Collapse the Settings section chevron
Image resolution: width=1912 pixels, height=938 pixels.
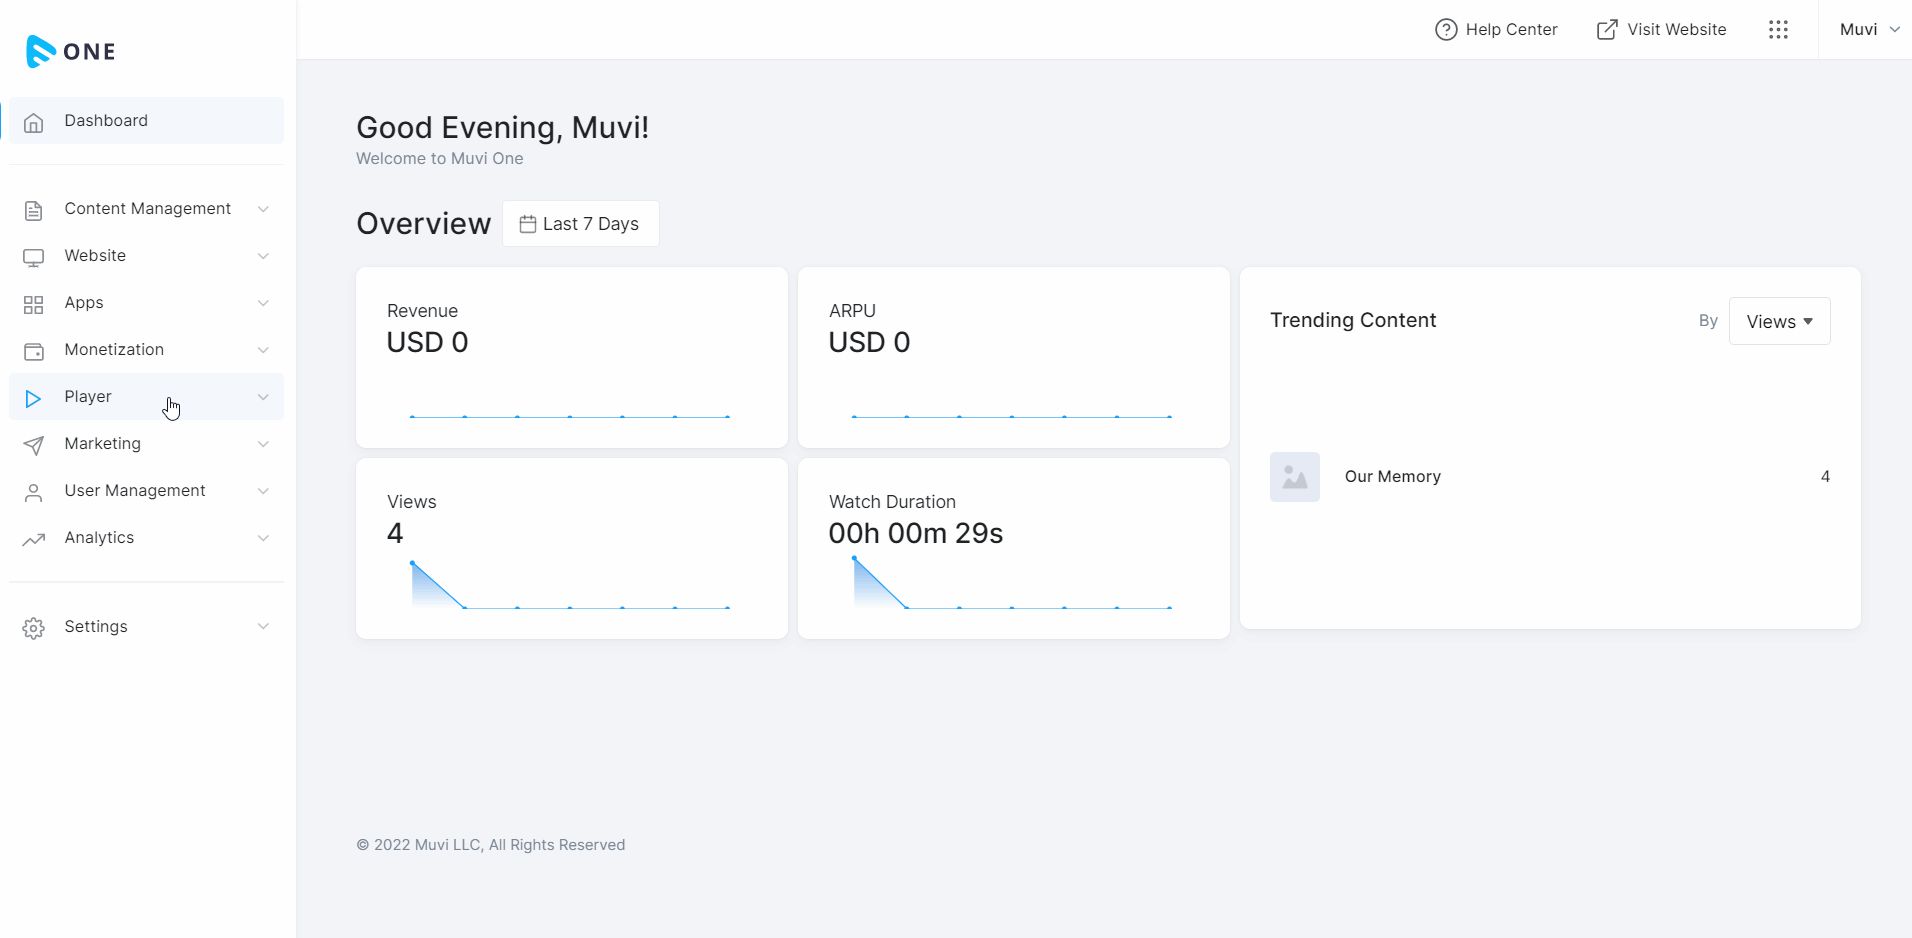coord(263,626)
